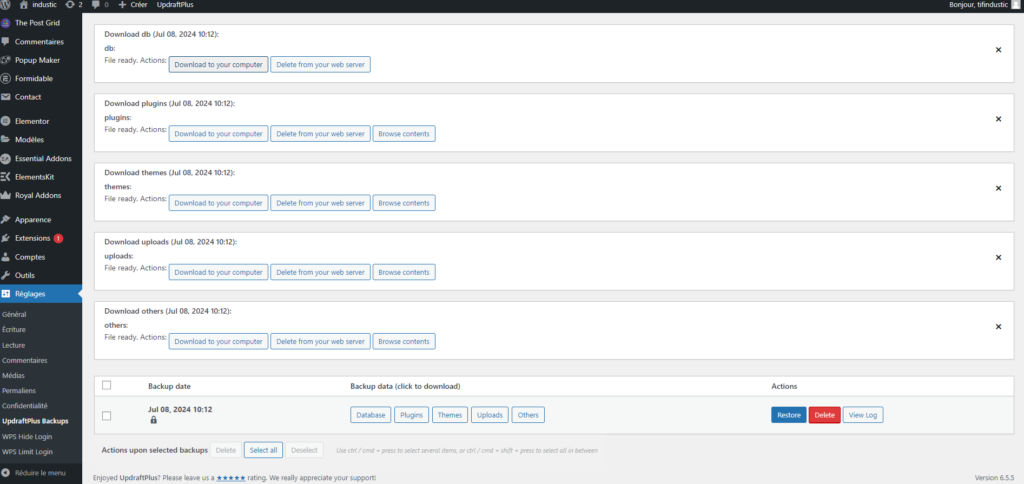Dismiss the Download db panel with X

click(x=997, y=49)
